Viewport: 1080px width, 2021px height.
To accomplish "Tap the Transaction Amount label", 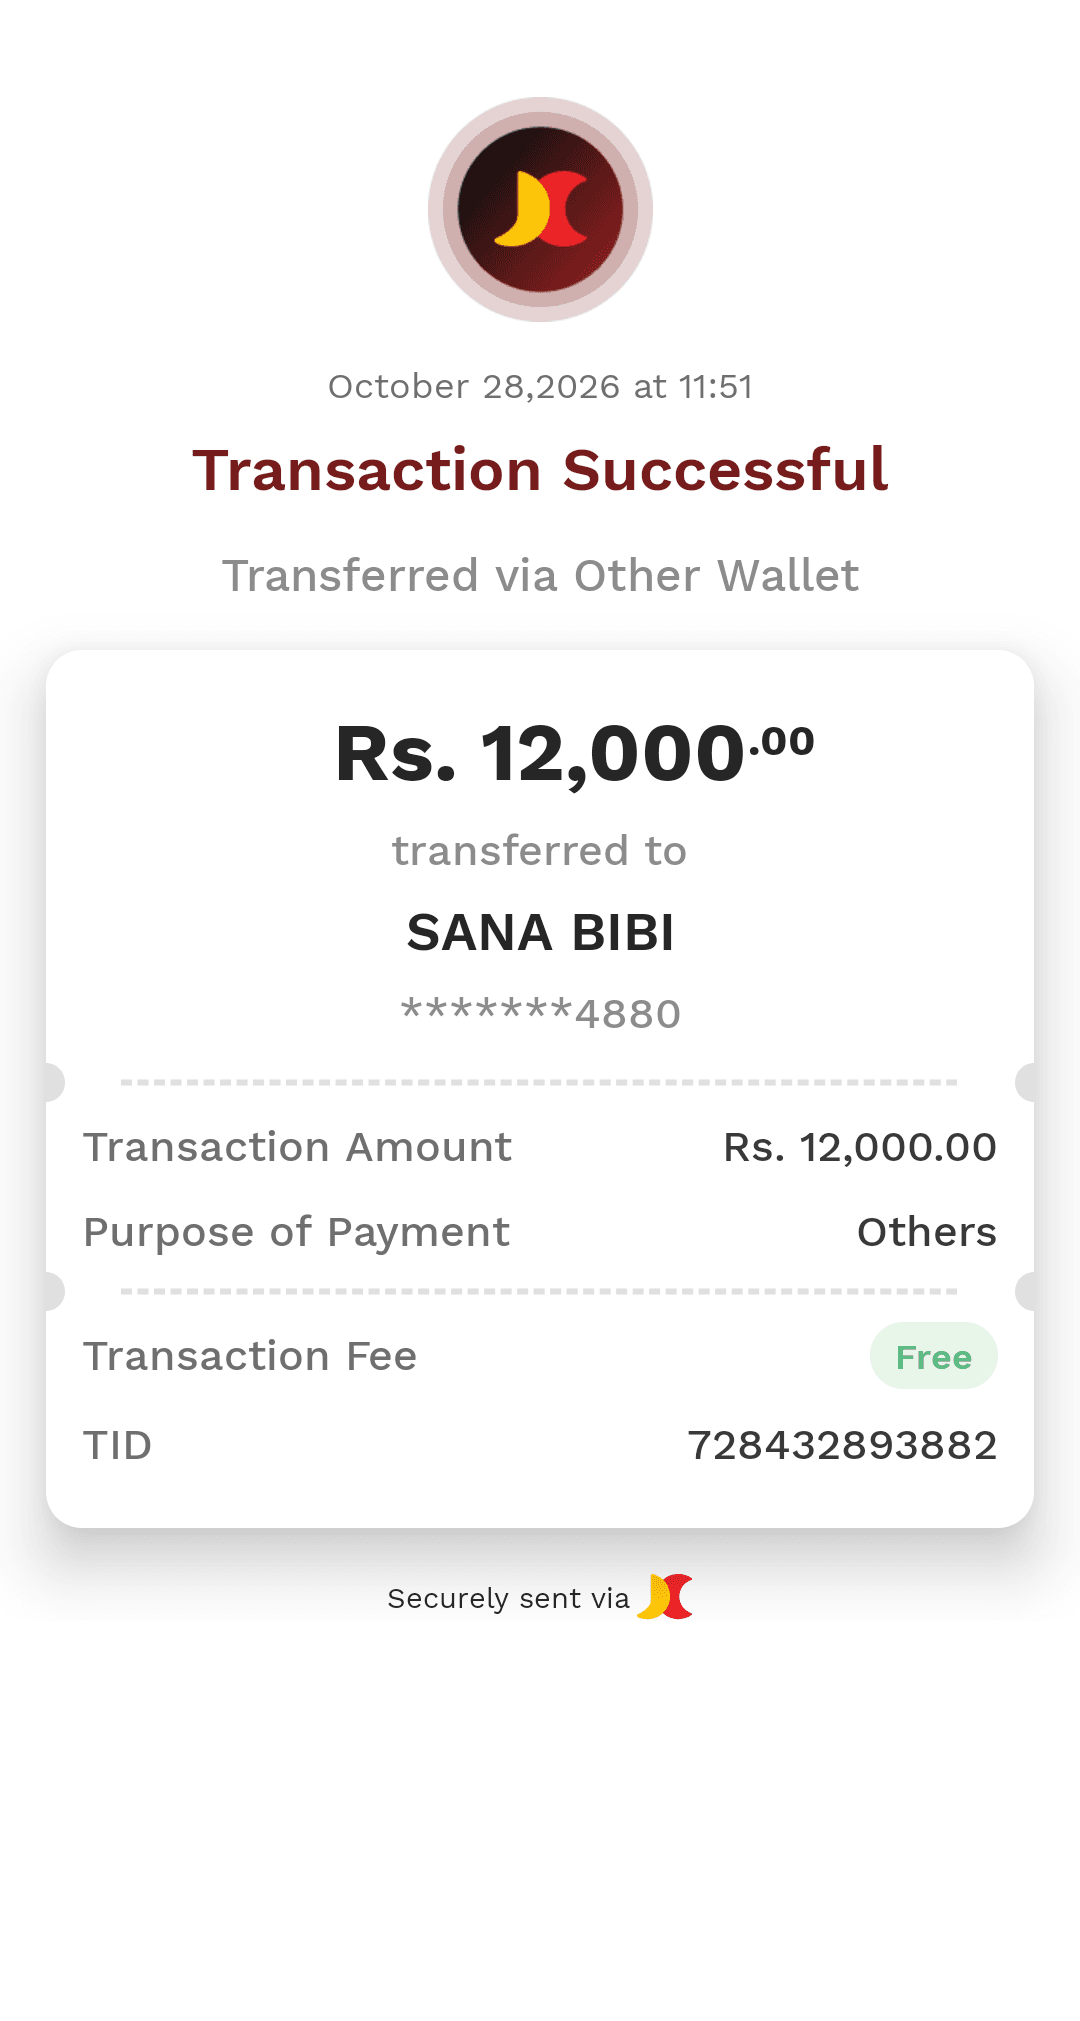I will (x=298, y=1147).
